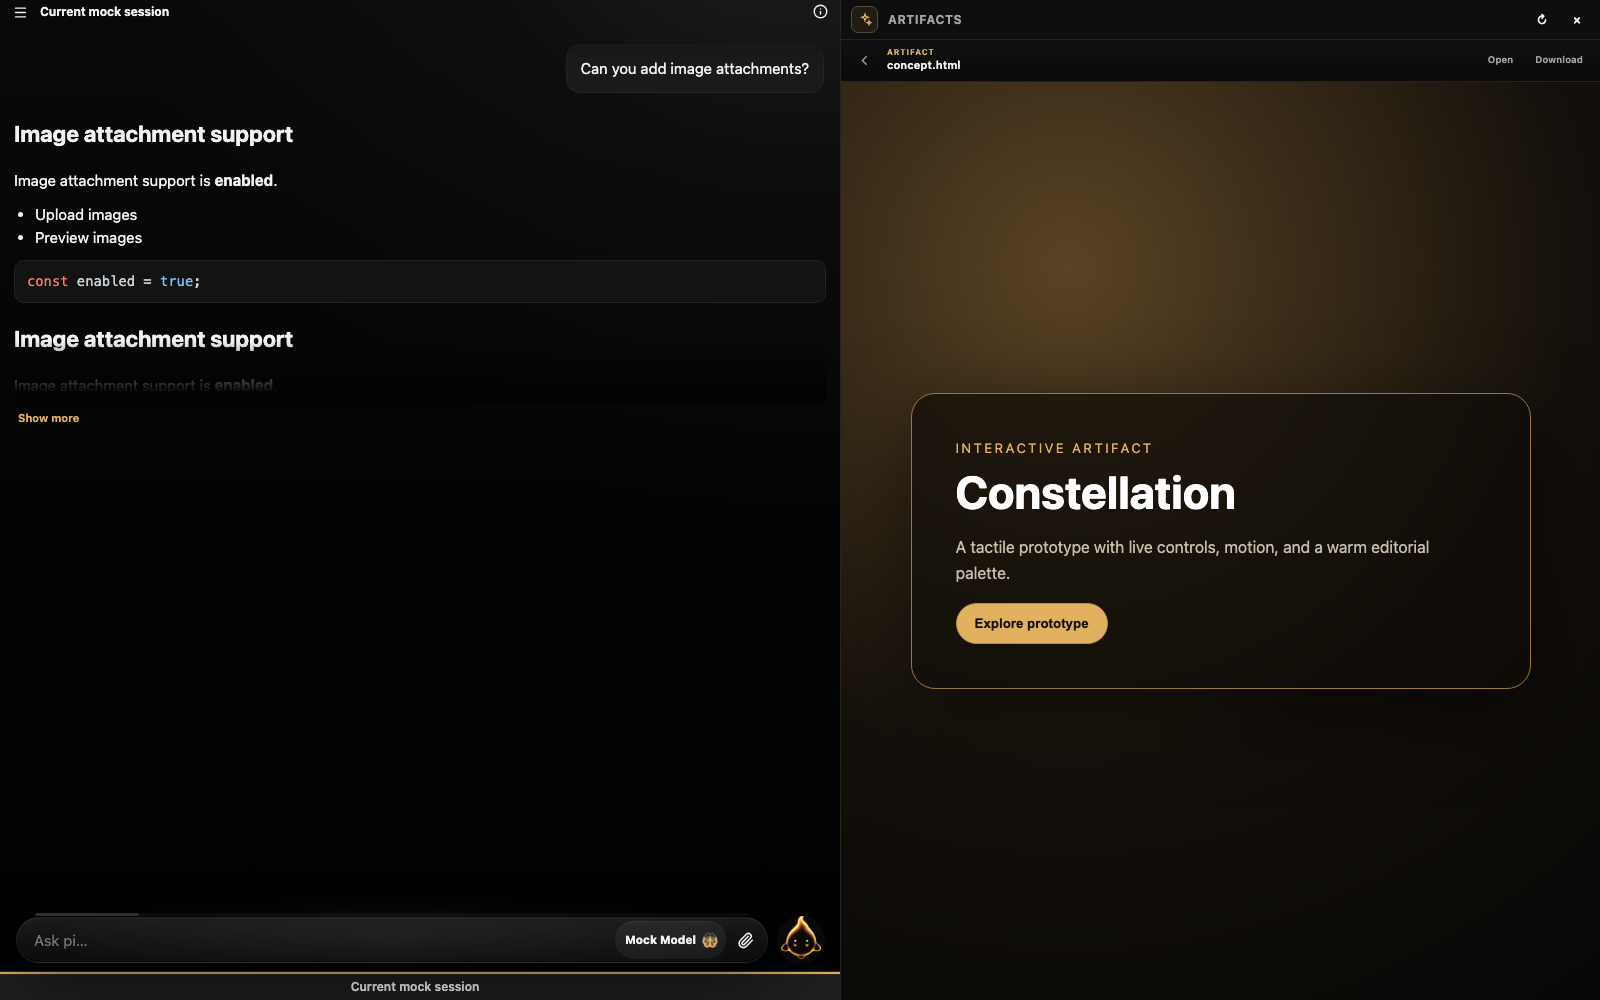Go back from concept.html artifact
The width and height of the screenshot is (1600, 1000).
pos(865,60)
